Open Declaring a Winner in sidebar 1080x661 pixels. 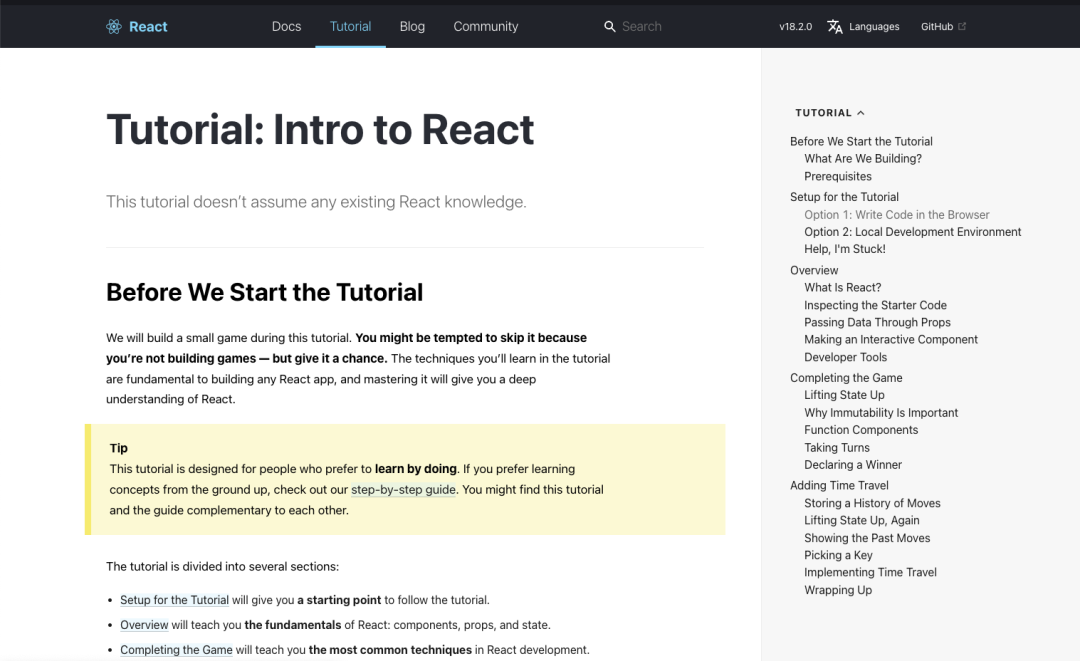click(853, 465)
